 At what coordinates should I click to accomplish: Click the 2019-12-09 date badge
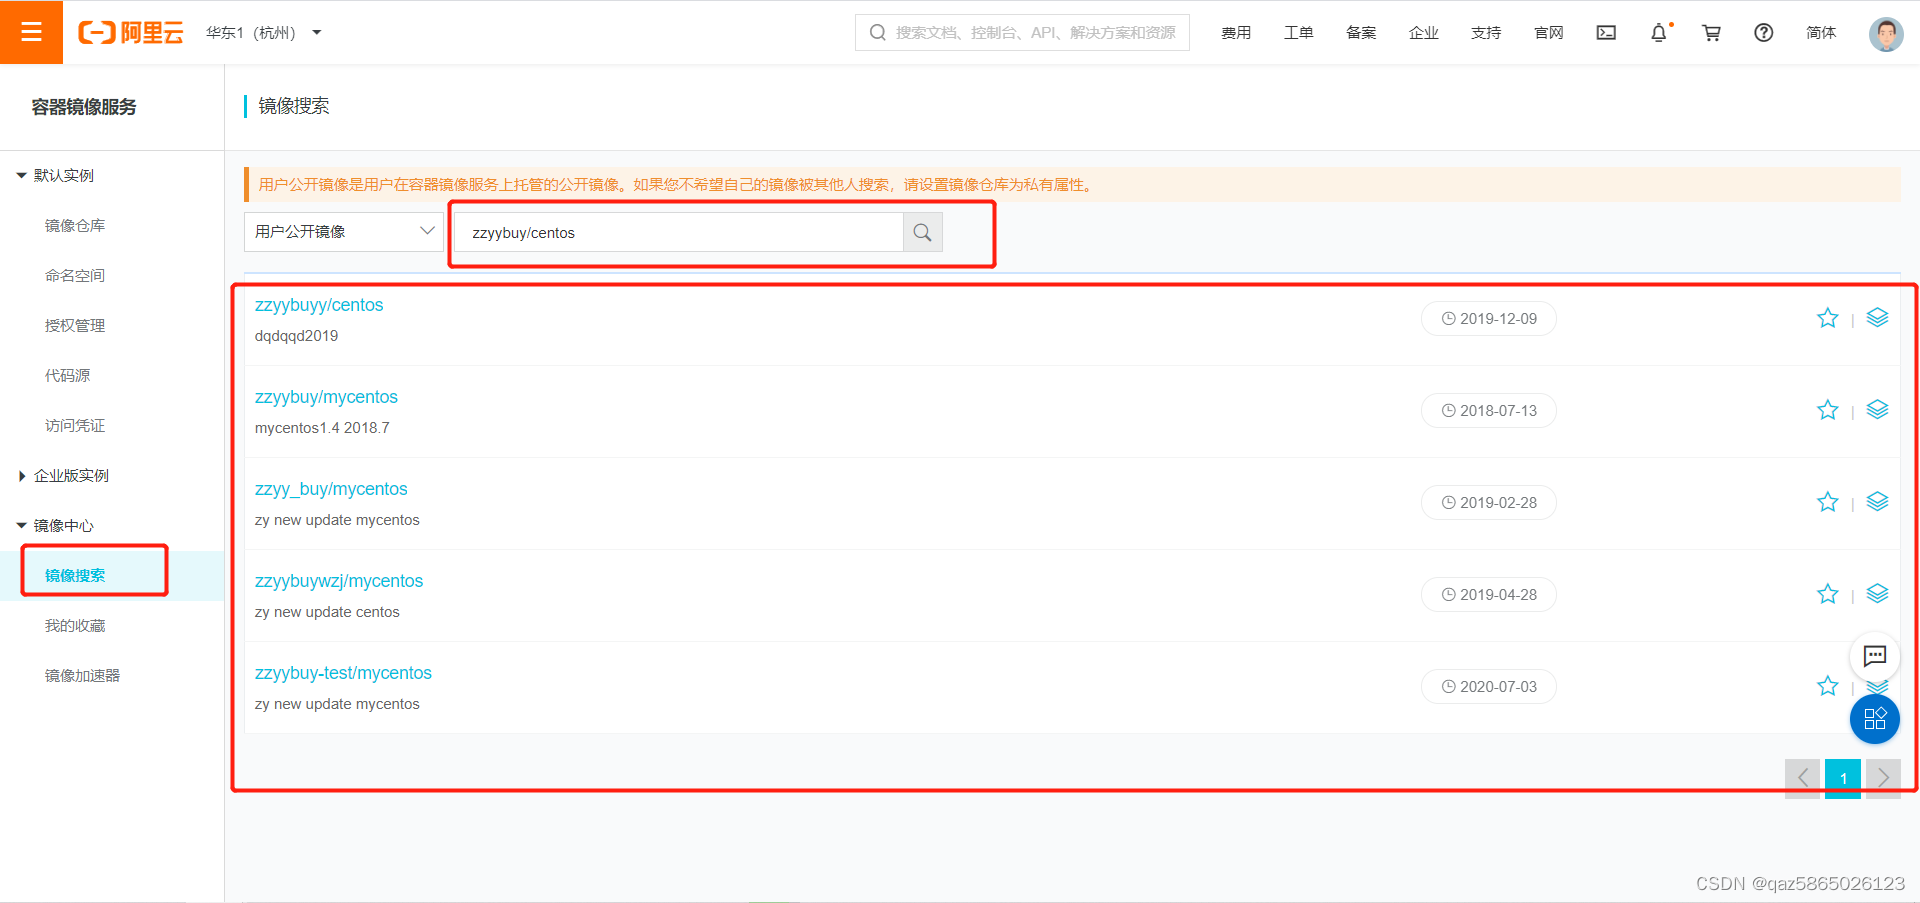pyautogui.click(x=1489, y=319)
